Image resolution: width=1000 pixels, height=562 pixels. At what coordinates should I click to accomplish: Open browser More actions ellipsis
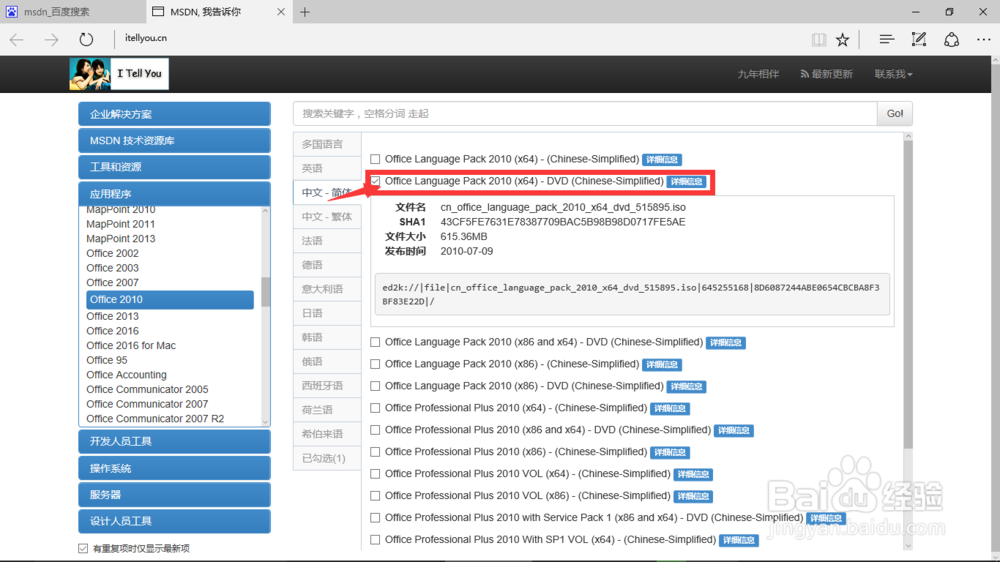[x=983, y=40]
